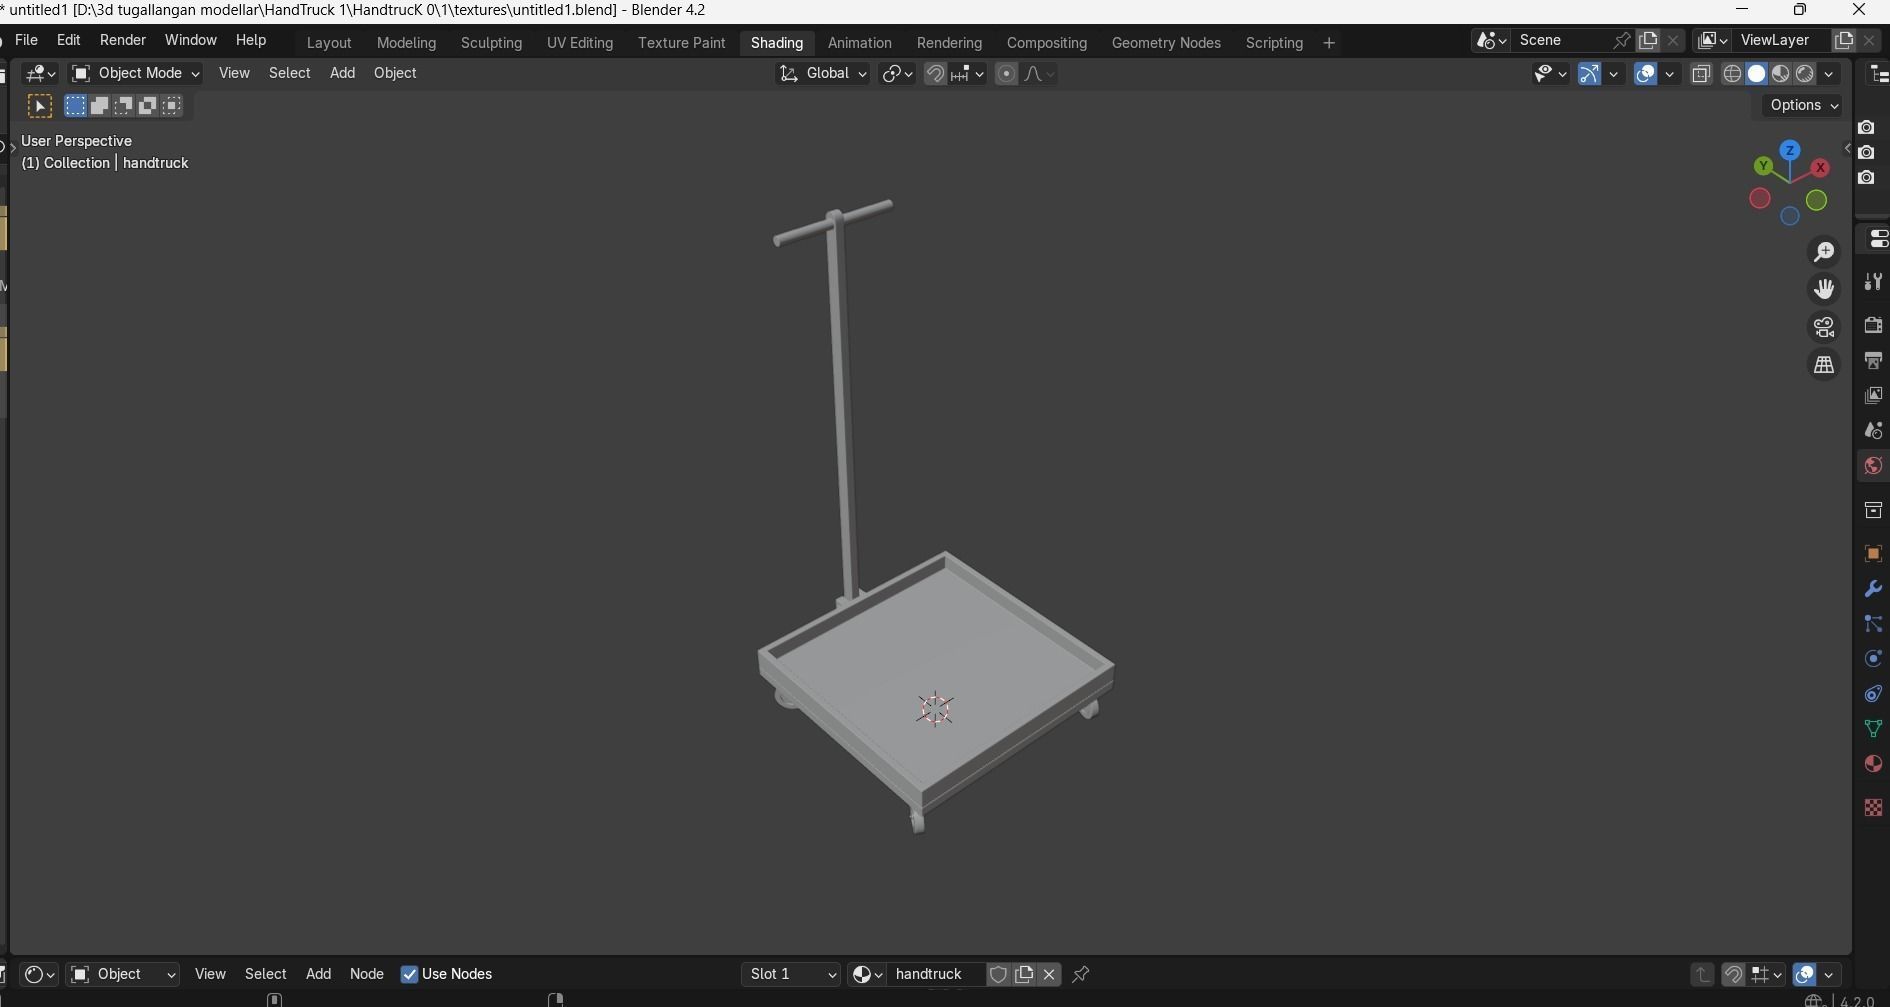
Task: Click the Move view hand icon
Action: point(1824,289)
